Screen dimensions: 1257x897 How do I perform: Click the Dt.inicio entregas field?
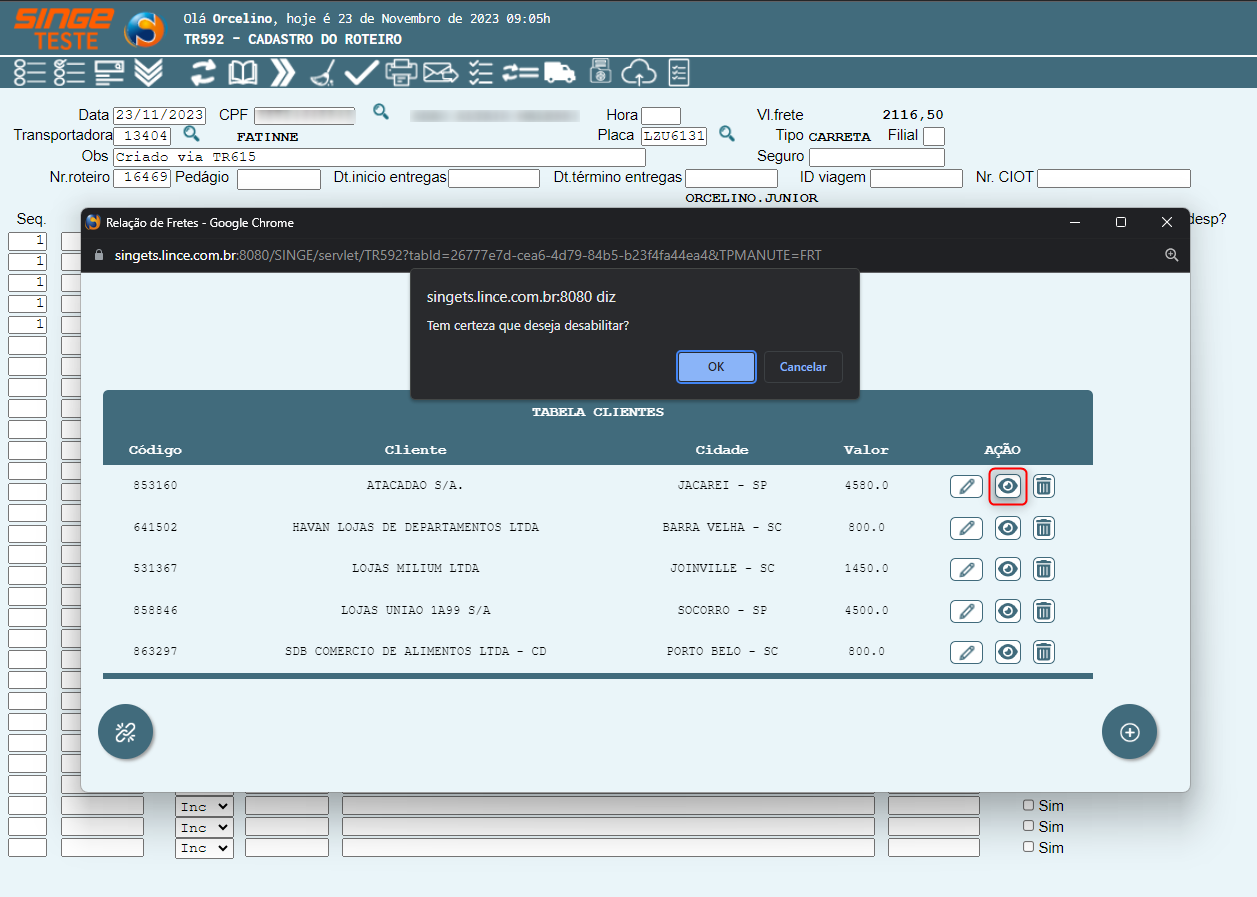pos(494,178)
